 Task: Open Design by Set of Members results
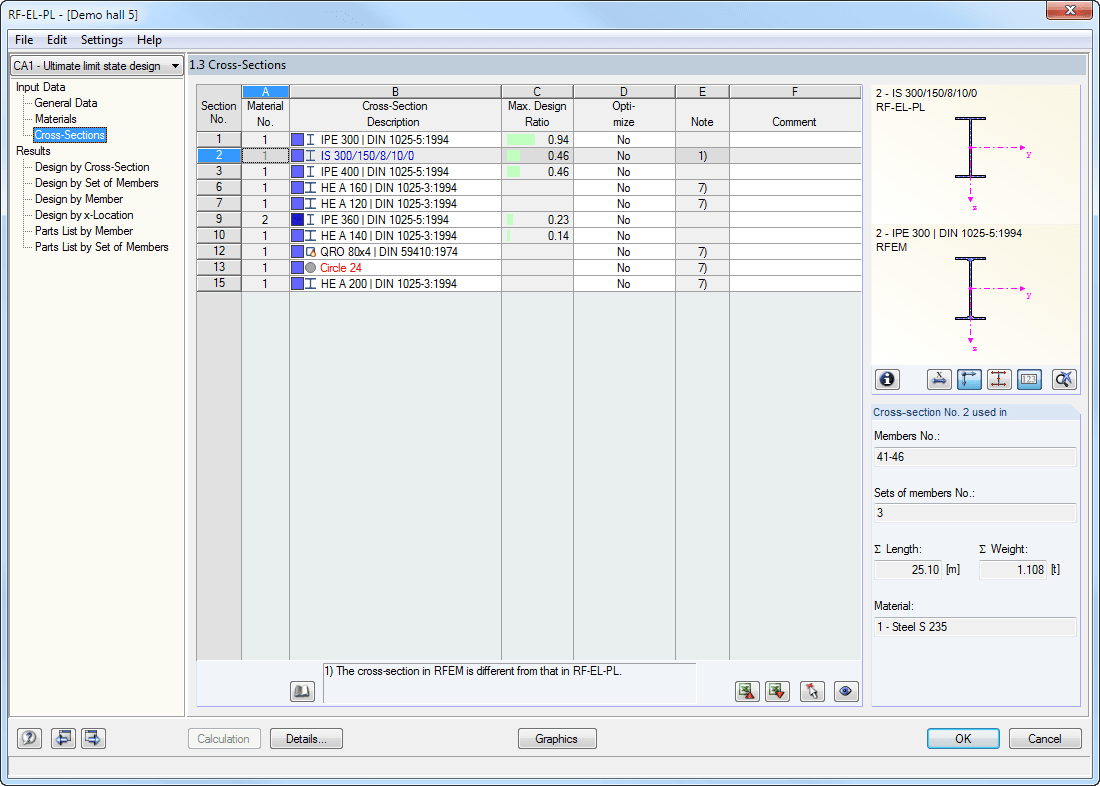(97, 183)
